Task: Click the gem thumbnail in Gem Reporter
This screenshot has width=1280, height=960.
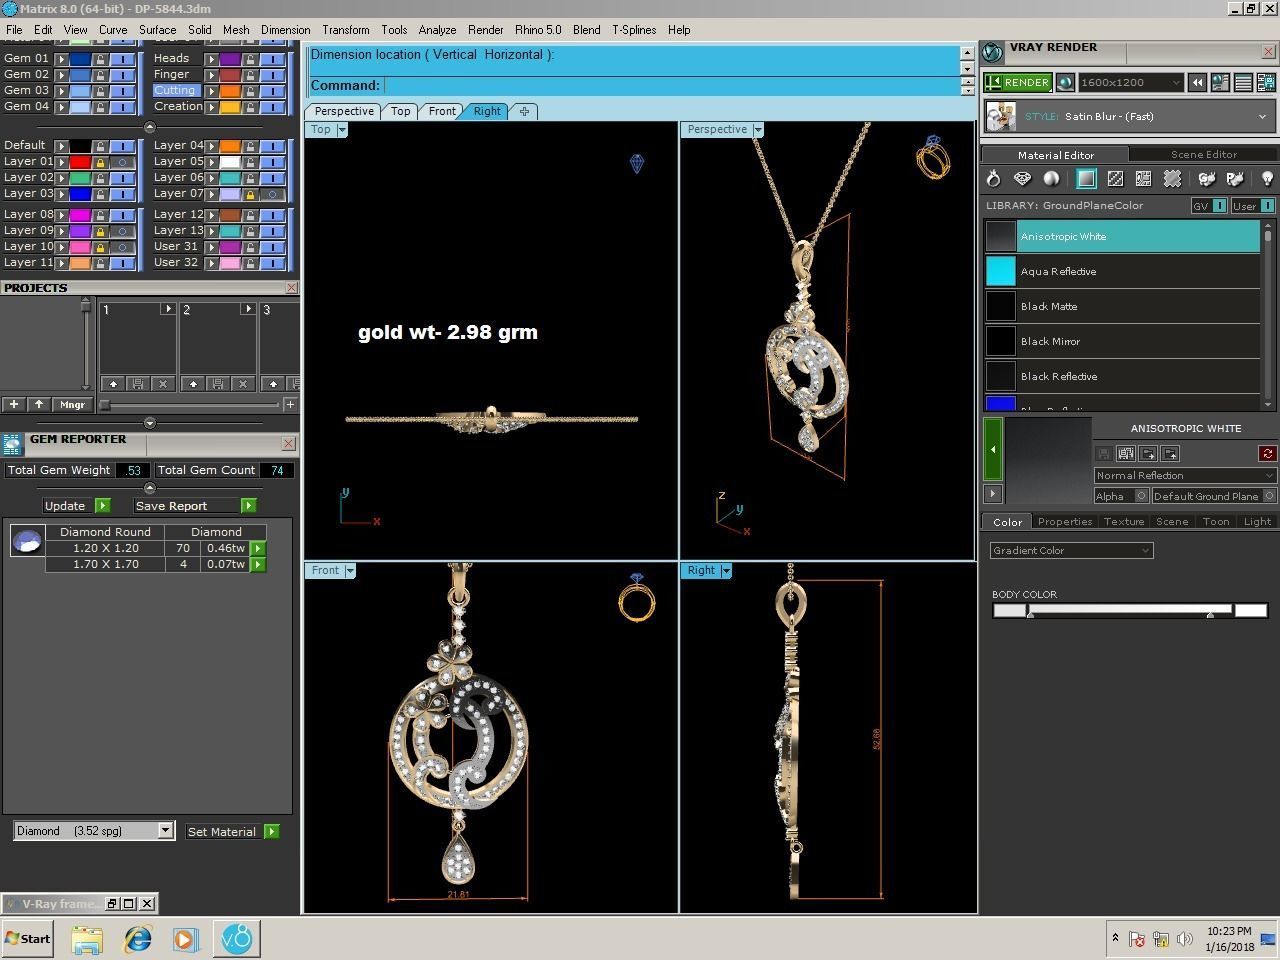Action: coord(26,541)
